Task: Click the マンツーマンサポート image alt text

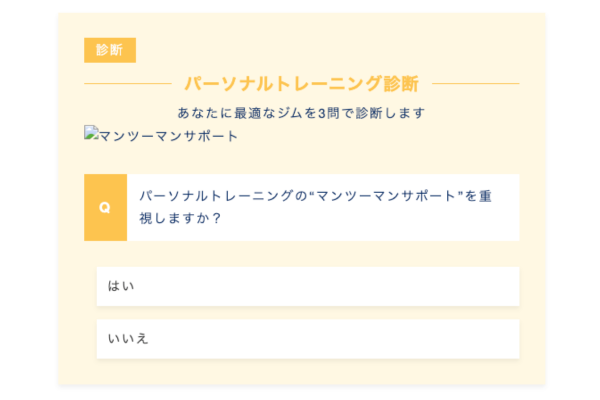Action: (x=168, y=136)
